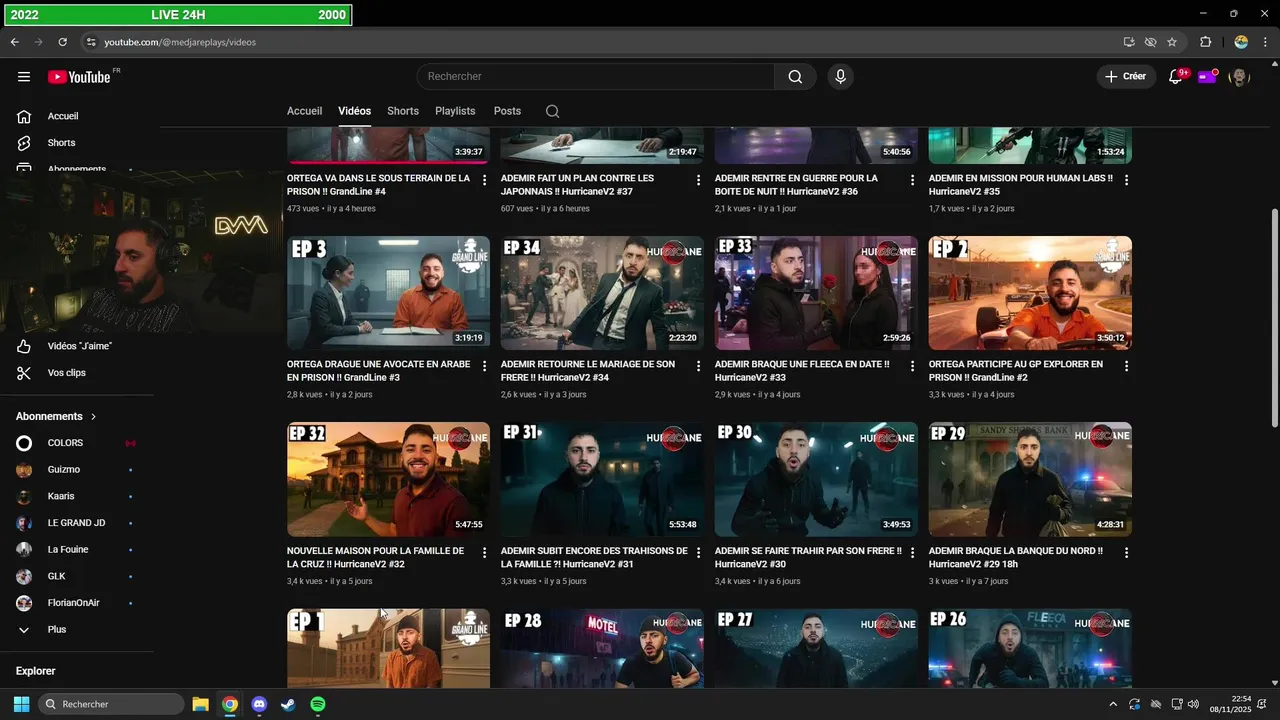Open video title ADEMIR SE FAIRE TRAHIR PAR SON FRERE
1280x720 pixels.
click(808, 557)
